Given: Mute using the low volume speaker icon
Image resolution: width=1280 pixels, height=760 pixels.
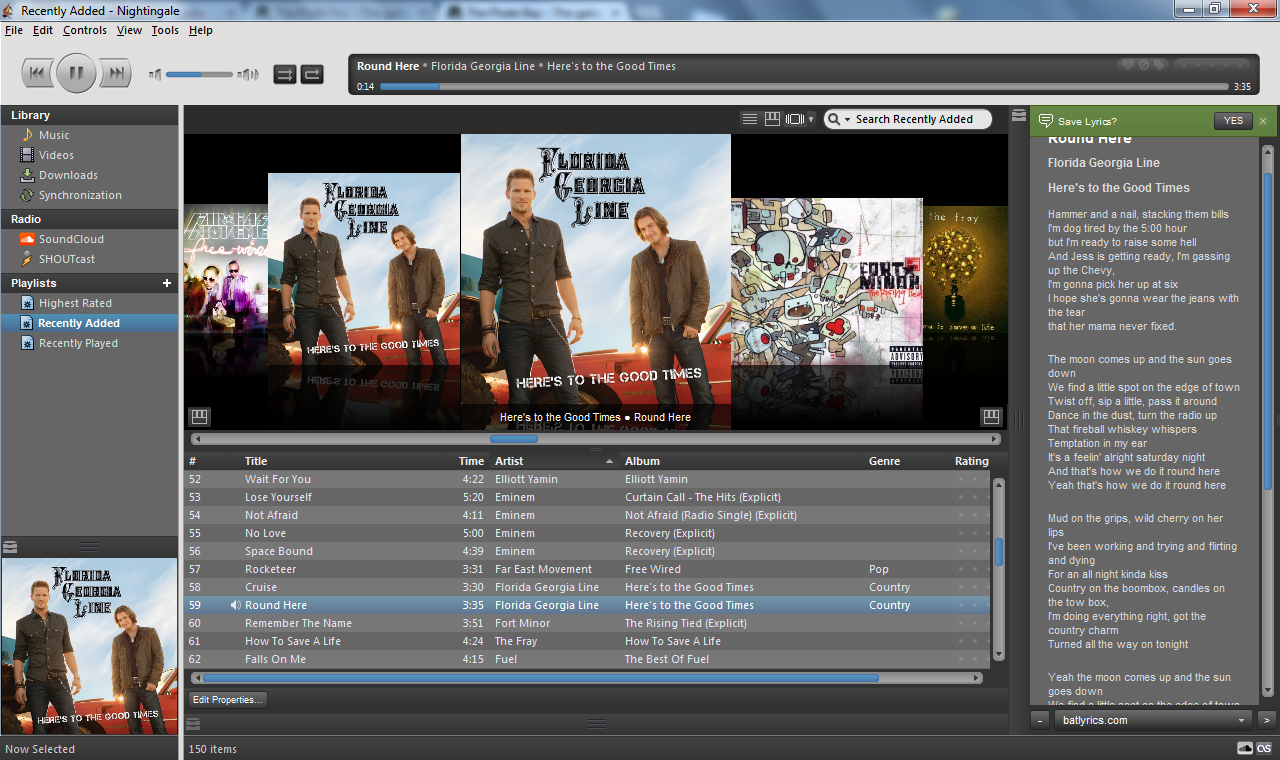Looking at the screenshot, I should (x=155, y=74).
